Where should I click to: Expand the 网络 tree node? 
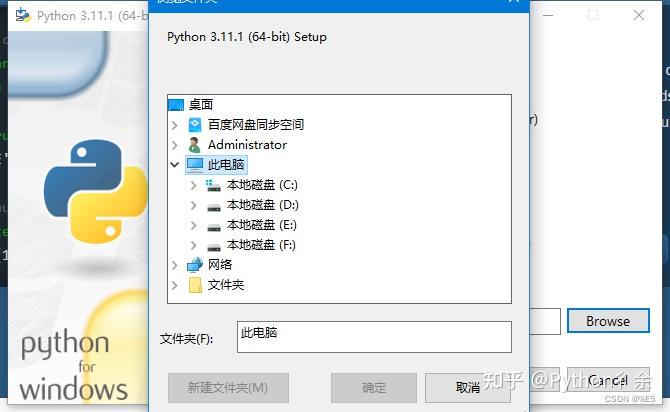[x=174, y=265]
